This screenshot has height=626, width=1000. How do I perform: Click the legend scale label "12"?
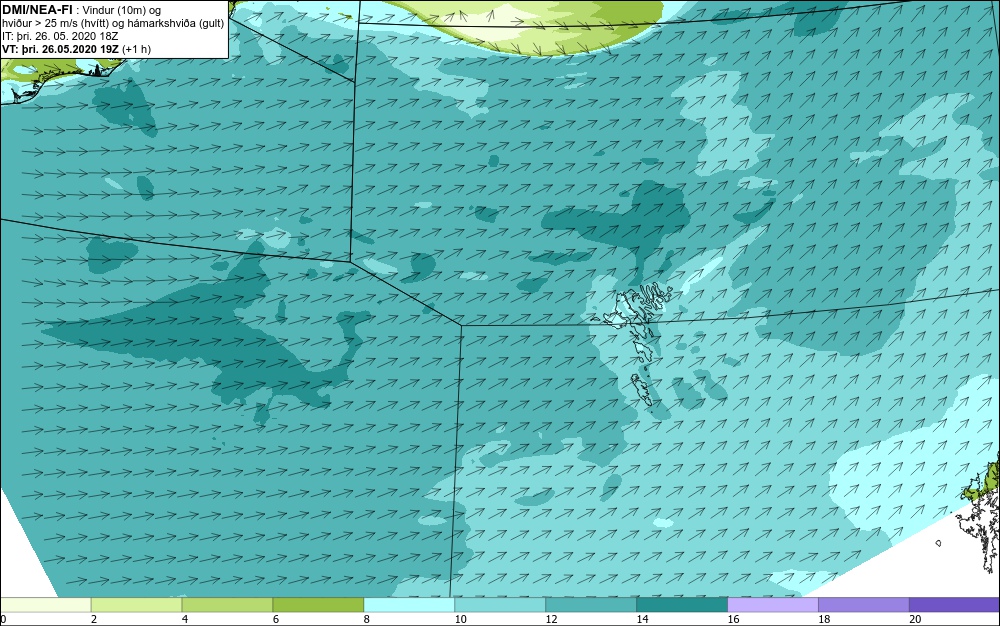click(x=551, y=619)
